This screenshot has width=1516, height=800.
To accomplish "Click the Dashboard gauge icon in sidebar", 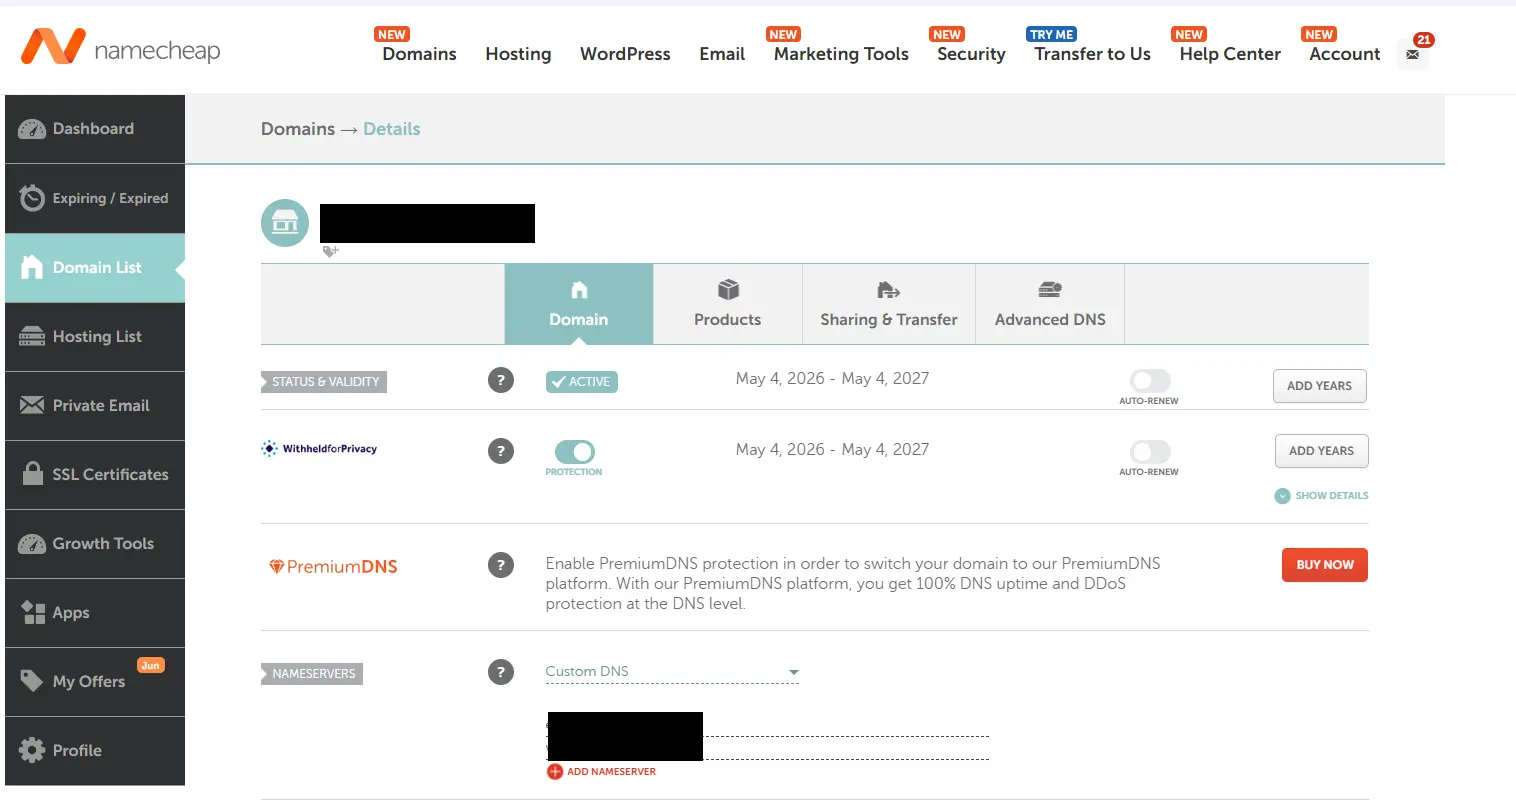I will (x=32, y=129).
